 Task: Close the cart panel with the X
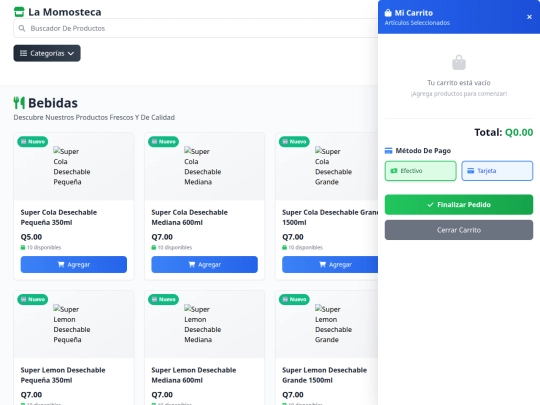pos(529,17)
